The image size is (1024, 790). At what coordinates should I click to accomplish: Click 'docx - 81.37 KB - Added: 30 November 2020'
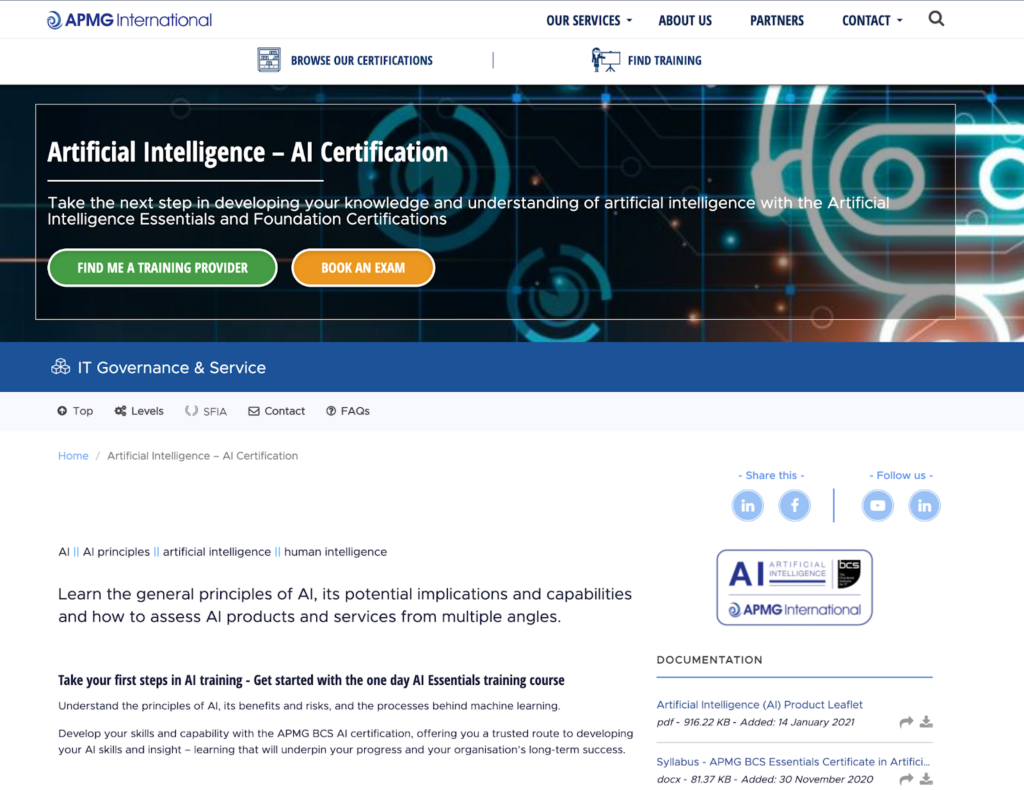click(x=765, y=780)
